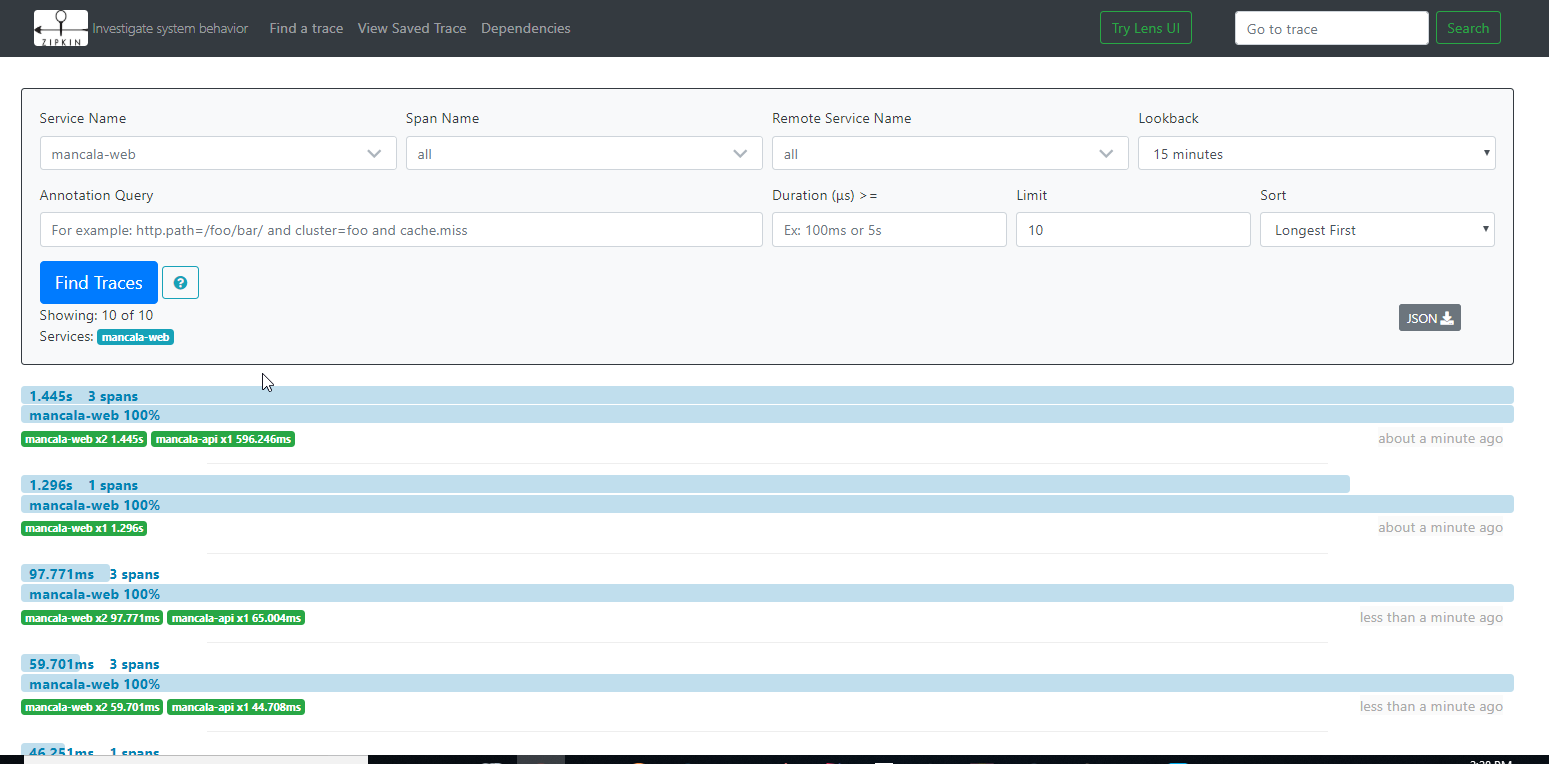Screen dimensions: 1549x764
Task: Open the Remote Service Name dropdown
Action: [949, 153]
